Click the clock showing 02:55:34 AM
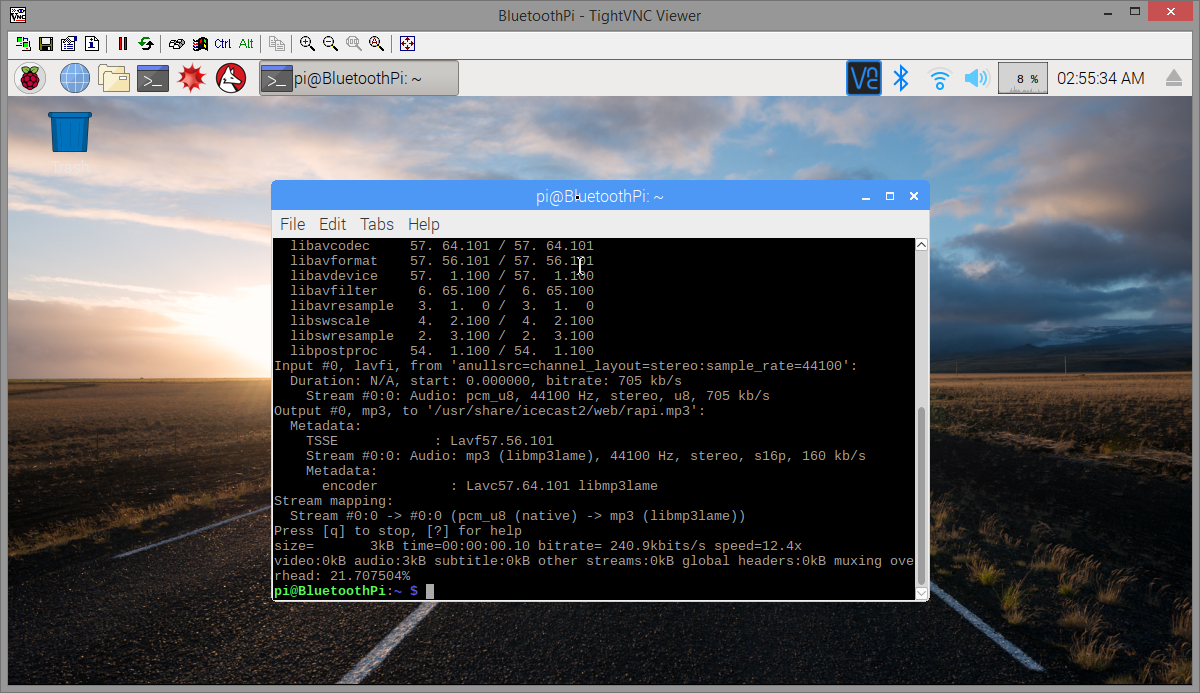 1101,78
